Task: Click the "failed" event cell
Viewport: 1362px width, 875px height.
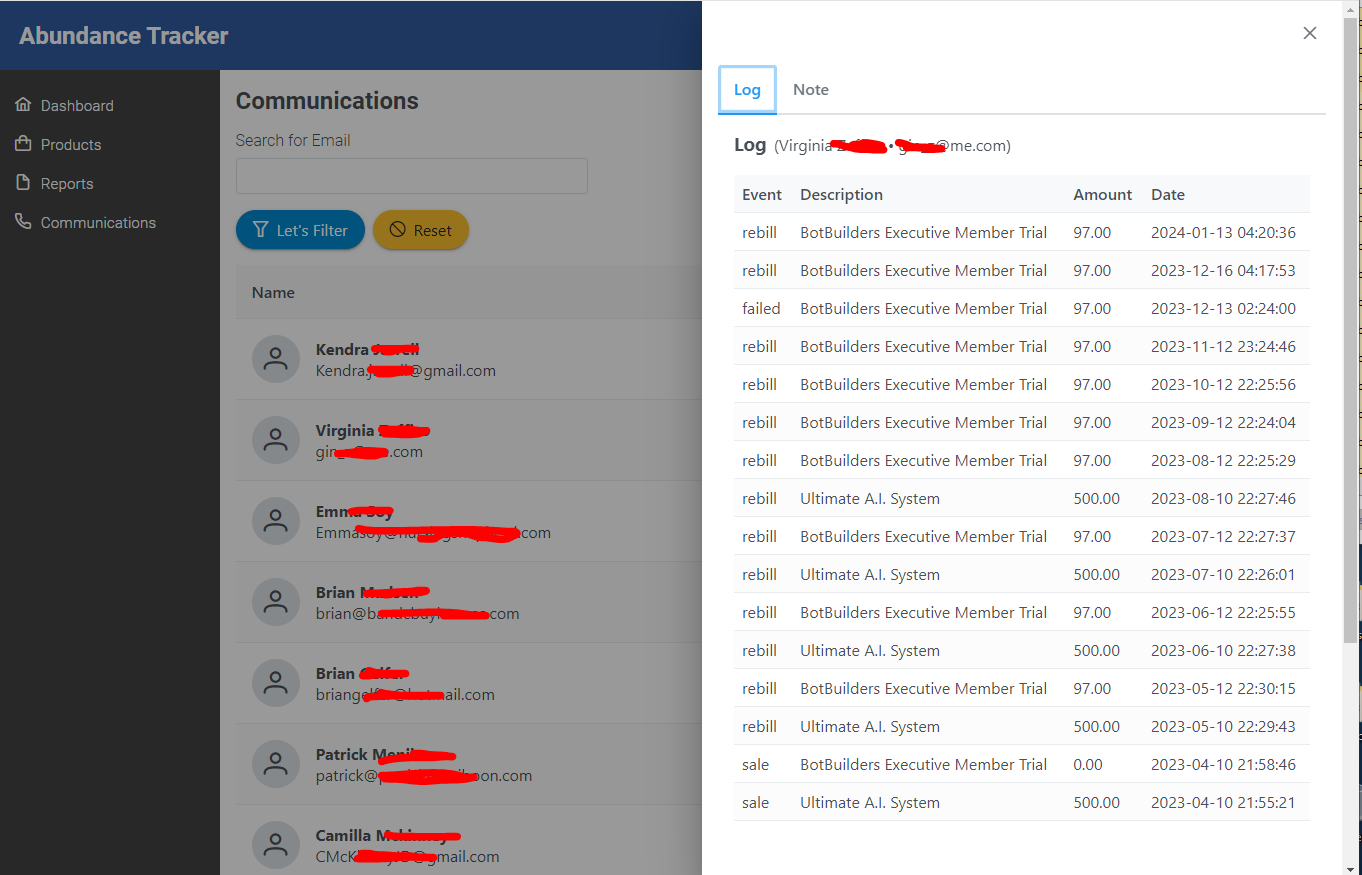Action: (761, 309)
